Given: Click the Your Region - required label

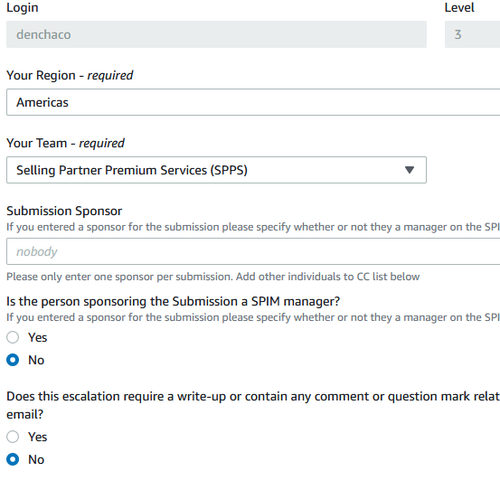Looking at the screenshot, I should coord(70,75).
